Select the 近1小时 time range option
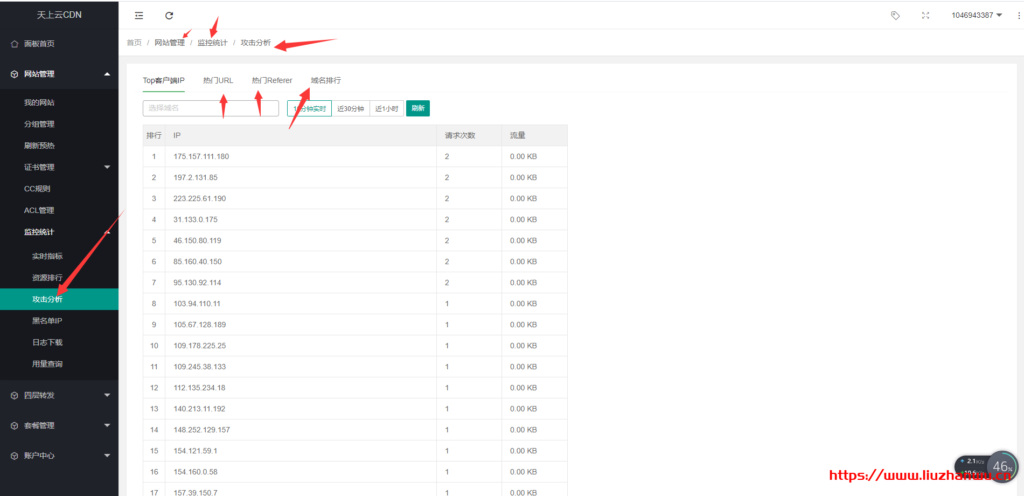The image size is (1024, 496). [386, 108]
